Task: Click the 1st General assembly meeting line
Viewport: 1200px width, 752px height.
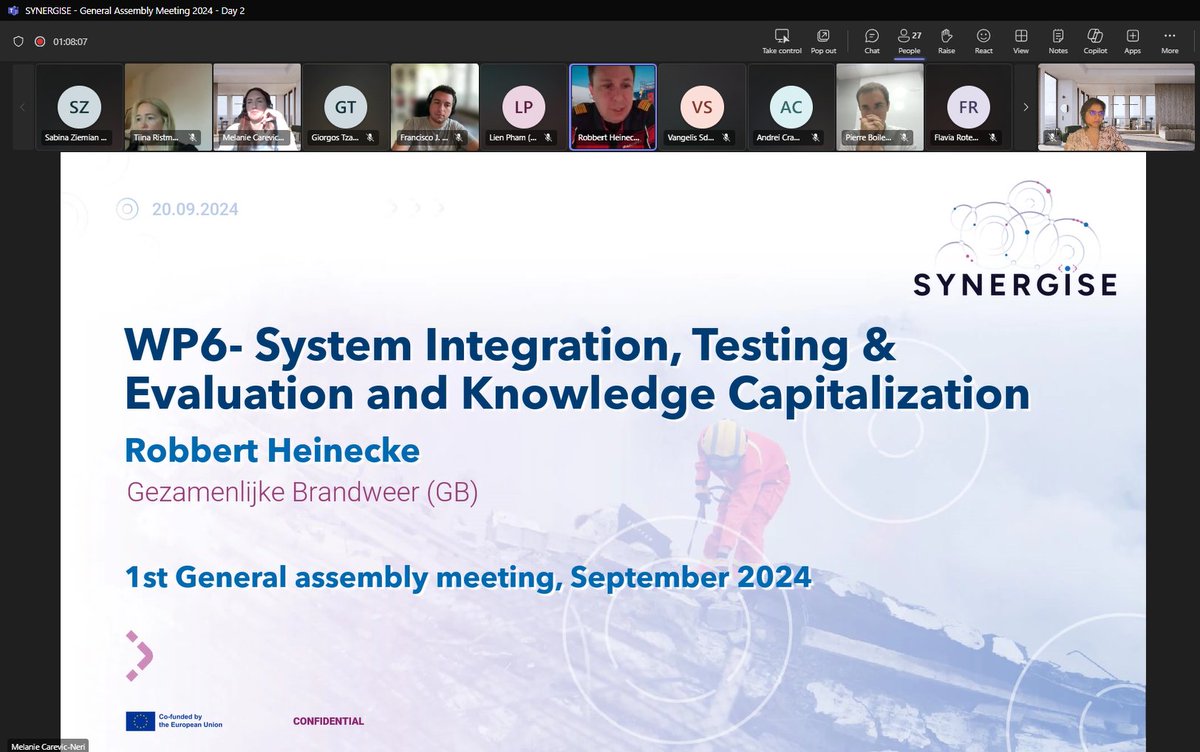Action: click(x=468, y=577)
